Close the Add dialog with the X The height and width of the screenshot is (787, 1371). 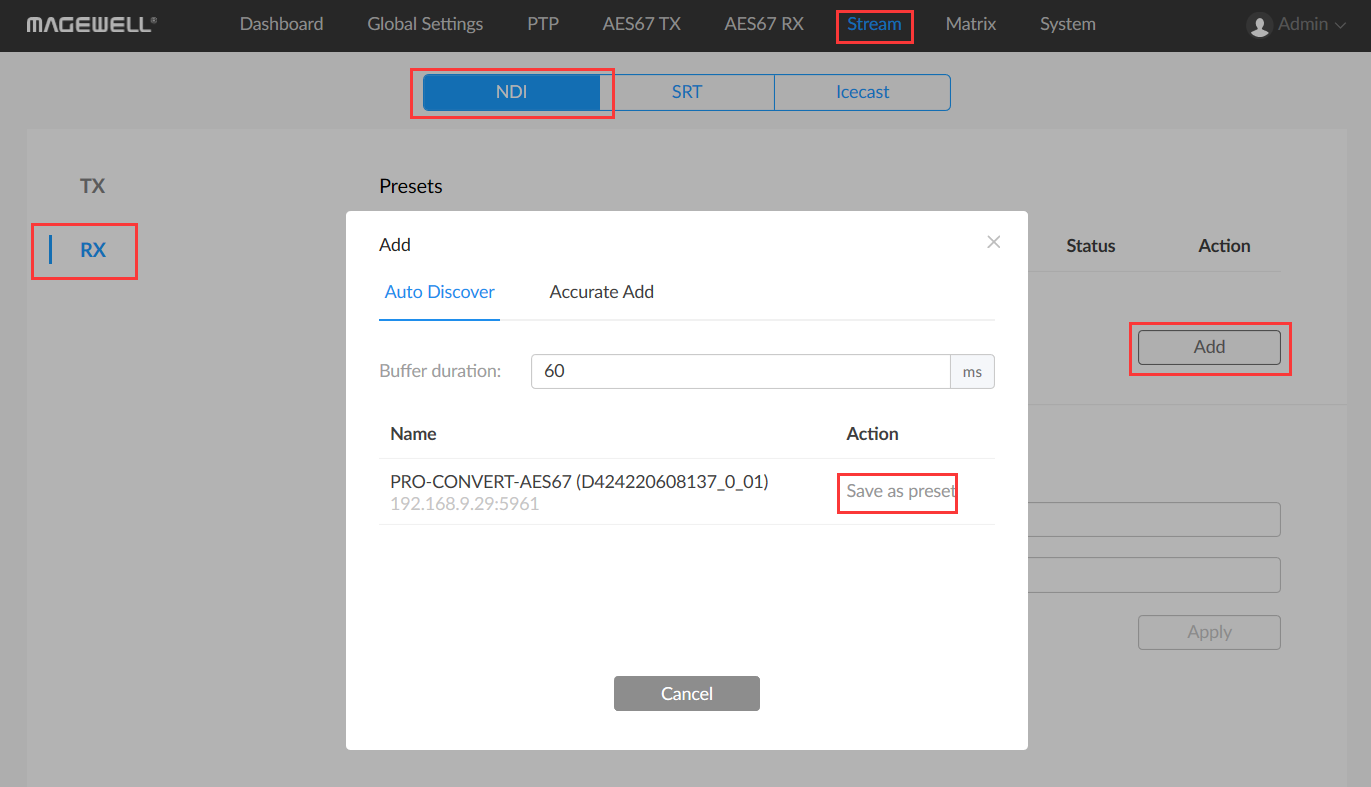pos(993,242)
